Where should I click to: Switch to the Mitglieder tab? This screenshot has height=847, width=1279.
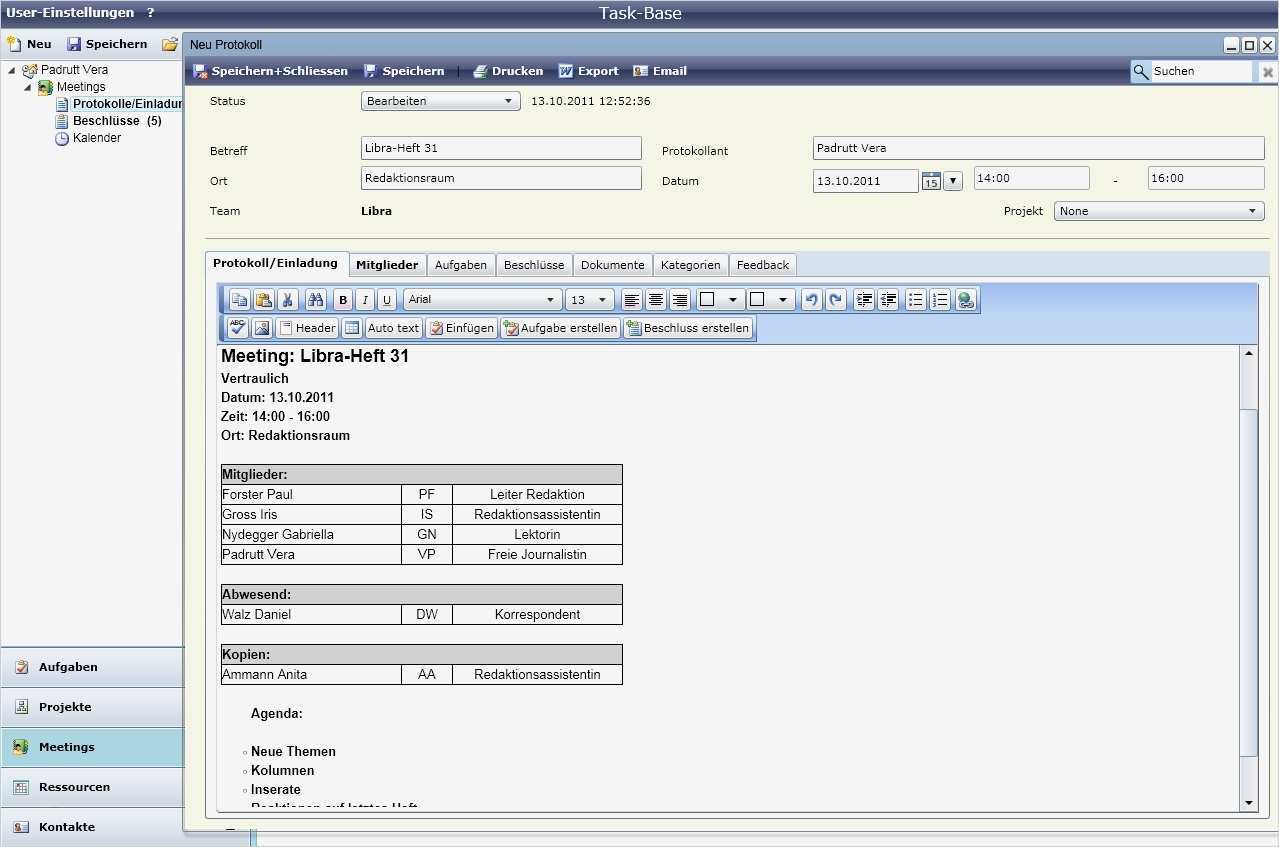(x=387, y=265)
